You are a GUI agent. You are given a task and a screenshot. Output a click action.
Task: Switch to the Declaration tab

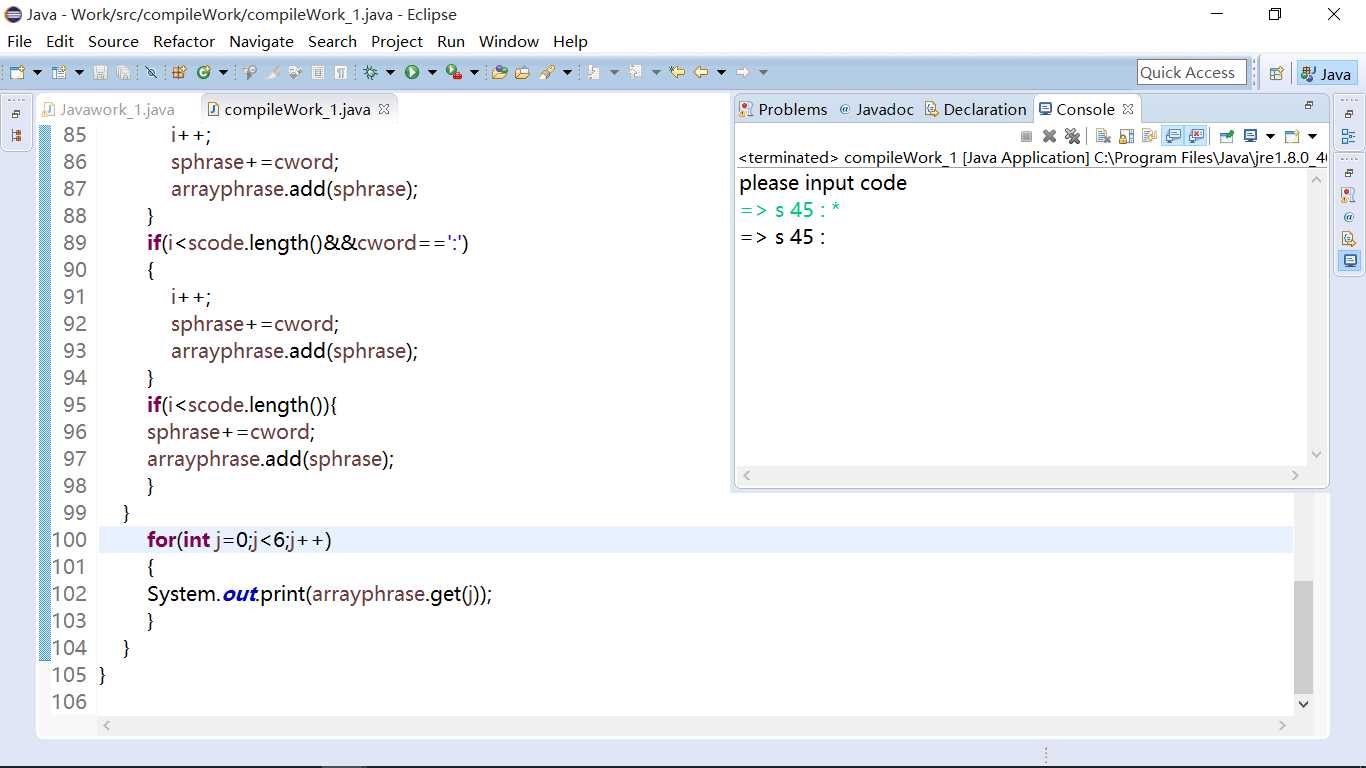[975, 109]
